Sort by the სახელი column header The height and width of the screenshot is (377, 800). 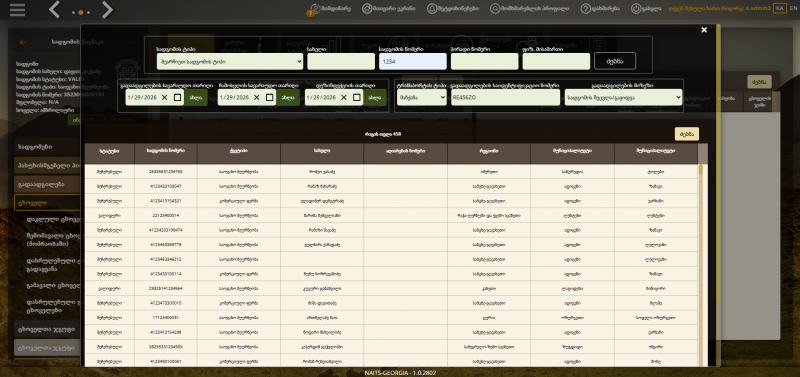point(322,153)
